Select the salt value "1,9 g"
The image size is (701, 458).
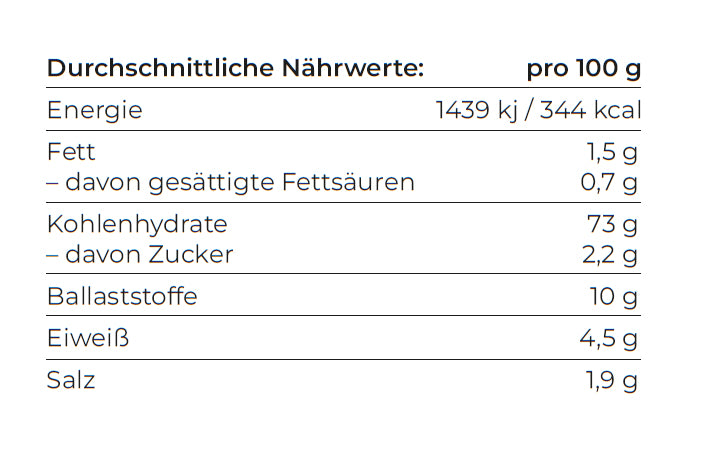(x=611, y=380)
